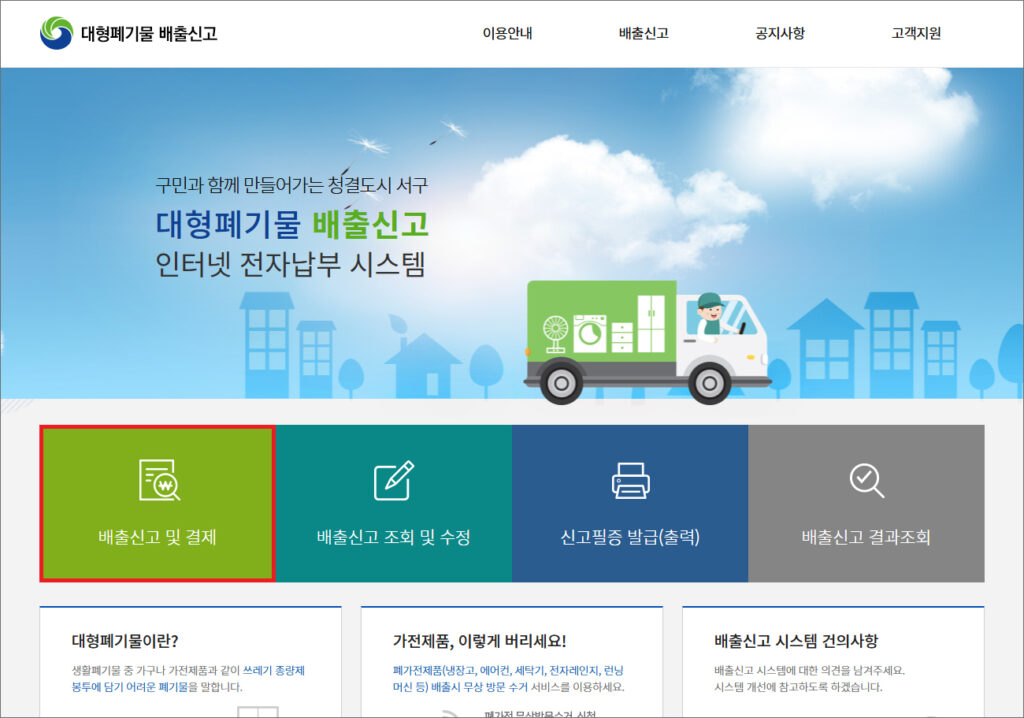Viewport: 1024px width, 718px height.
Task: Open the 배출신고 결과조회 label
Action: tap(866, 538)
